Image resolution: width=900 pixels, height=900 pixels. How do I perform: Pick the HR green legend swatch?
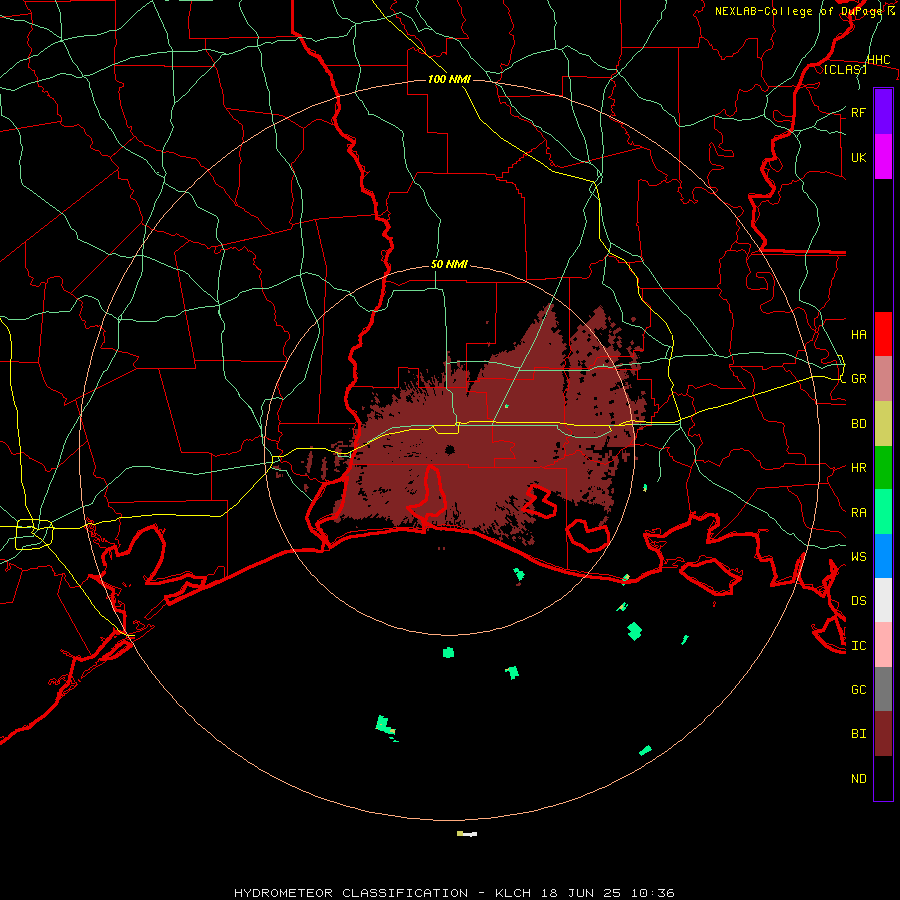tap(883, 468)
